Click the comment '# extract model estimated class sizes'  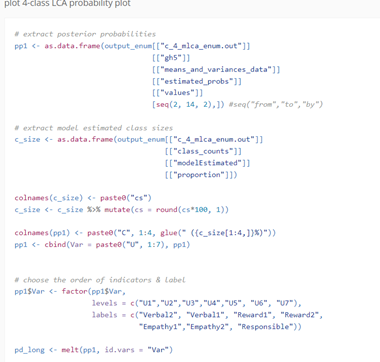(94, 128)
